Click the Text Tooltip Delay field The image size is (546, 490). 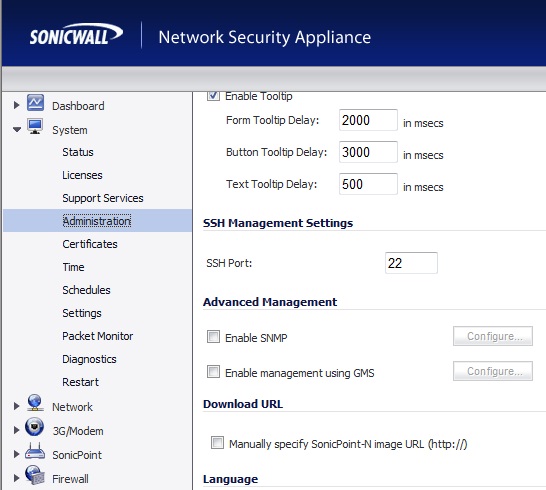pos(368,184)
